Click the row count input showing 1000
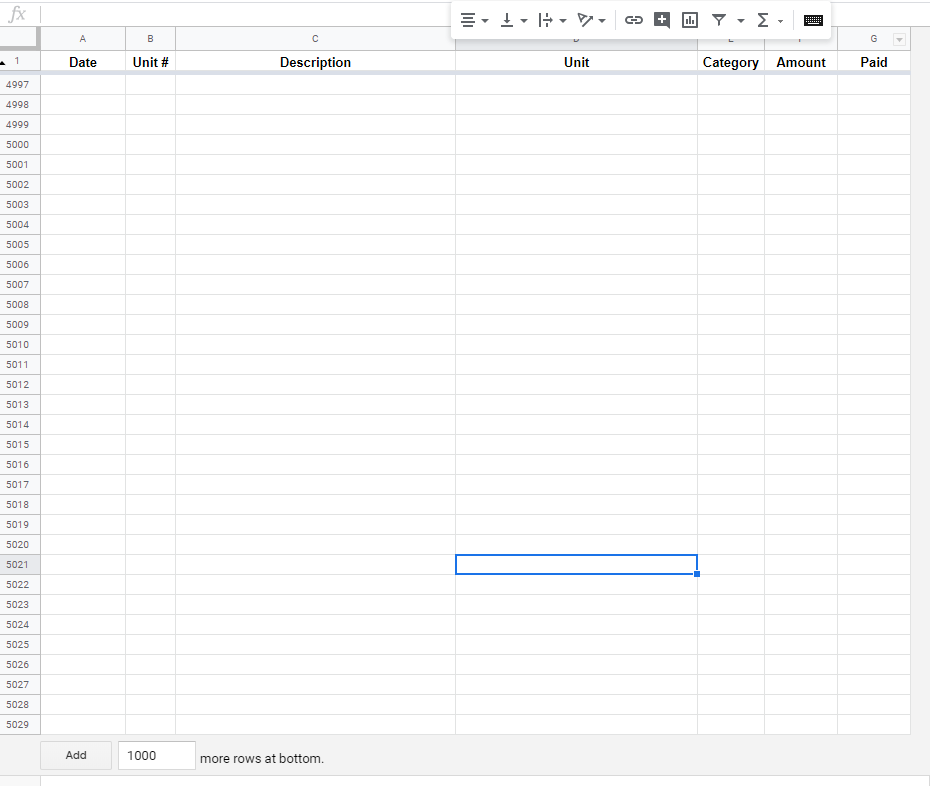The height and width of the screenshot is (786, 930). (x=156, y=755)
